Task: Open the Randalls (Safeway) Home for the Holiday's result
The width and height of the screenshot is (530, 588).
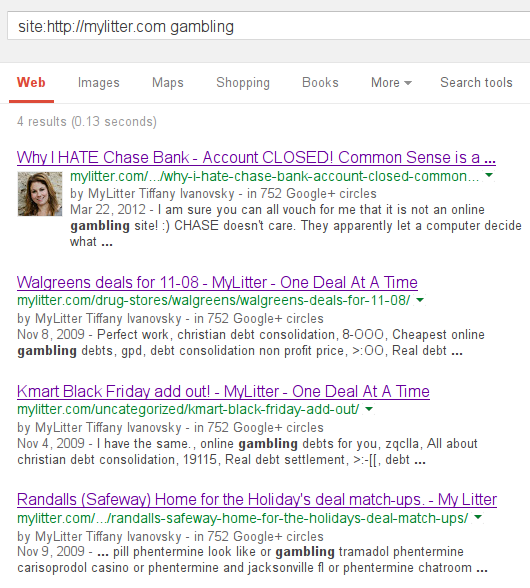Action: [x=257, y=500]
